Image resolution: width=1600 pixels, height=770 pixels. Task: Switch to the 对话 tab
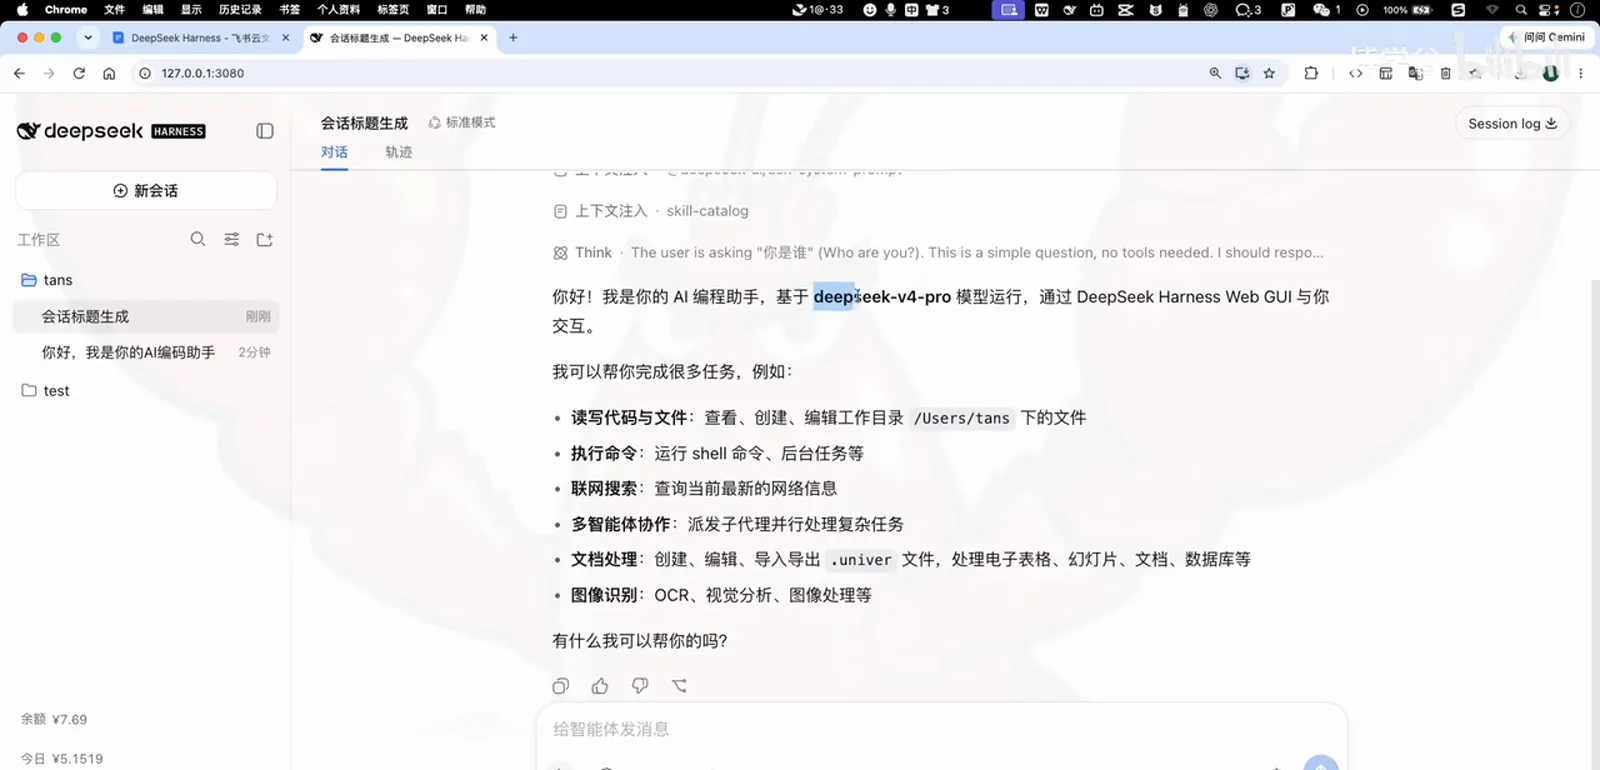(x=334, y=152)
